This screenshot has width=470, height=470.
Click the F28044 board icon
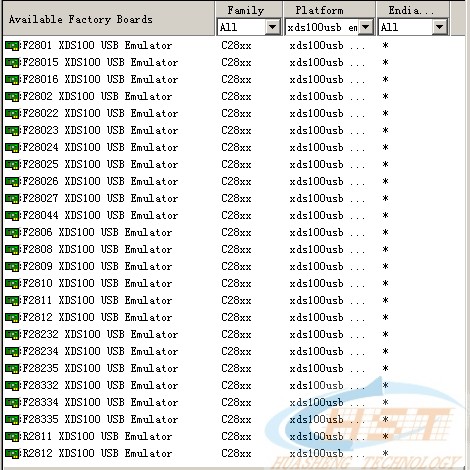(13, 215)
